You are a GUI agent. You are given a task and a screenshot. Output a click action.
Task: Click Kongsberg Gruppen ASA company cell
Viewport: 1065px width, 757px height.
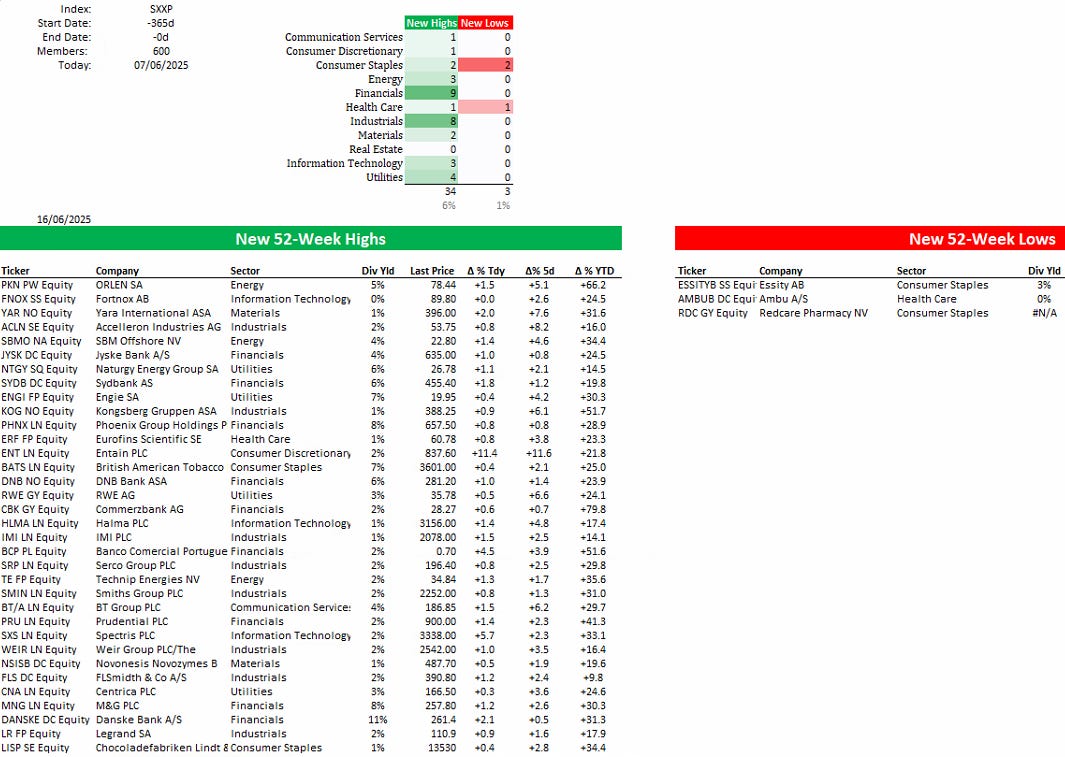tap(156, 411)
